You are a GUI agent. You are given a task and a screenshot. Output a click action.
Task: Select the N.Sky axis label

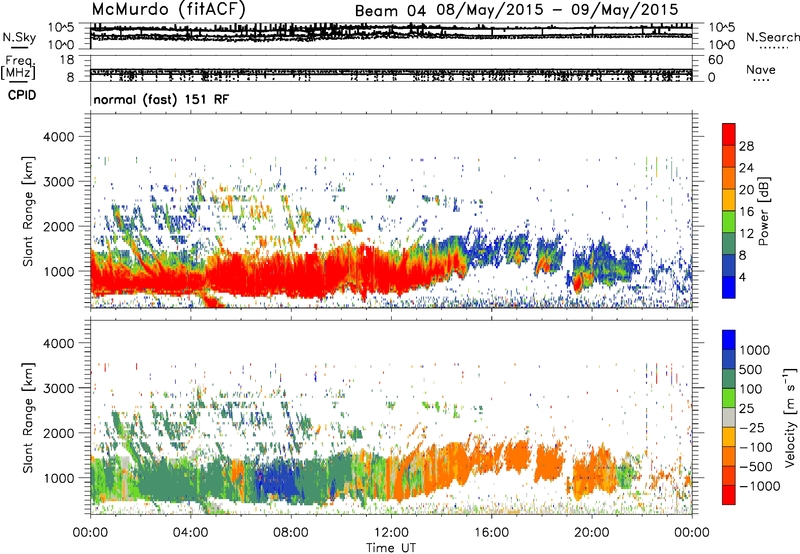[x=19, y=37]
